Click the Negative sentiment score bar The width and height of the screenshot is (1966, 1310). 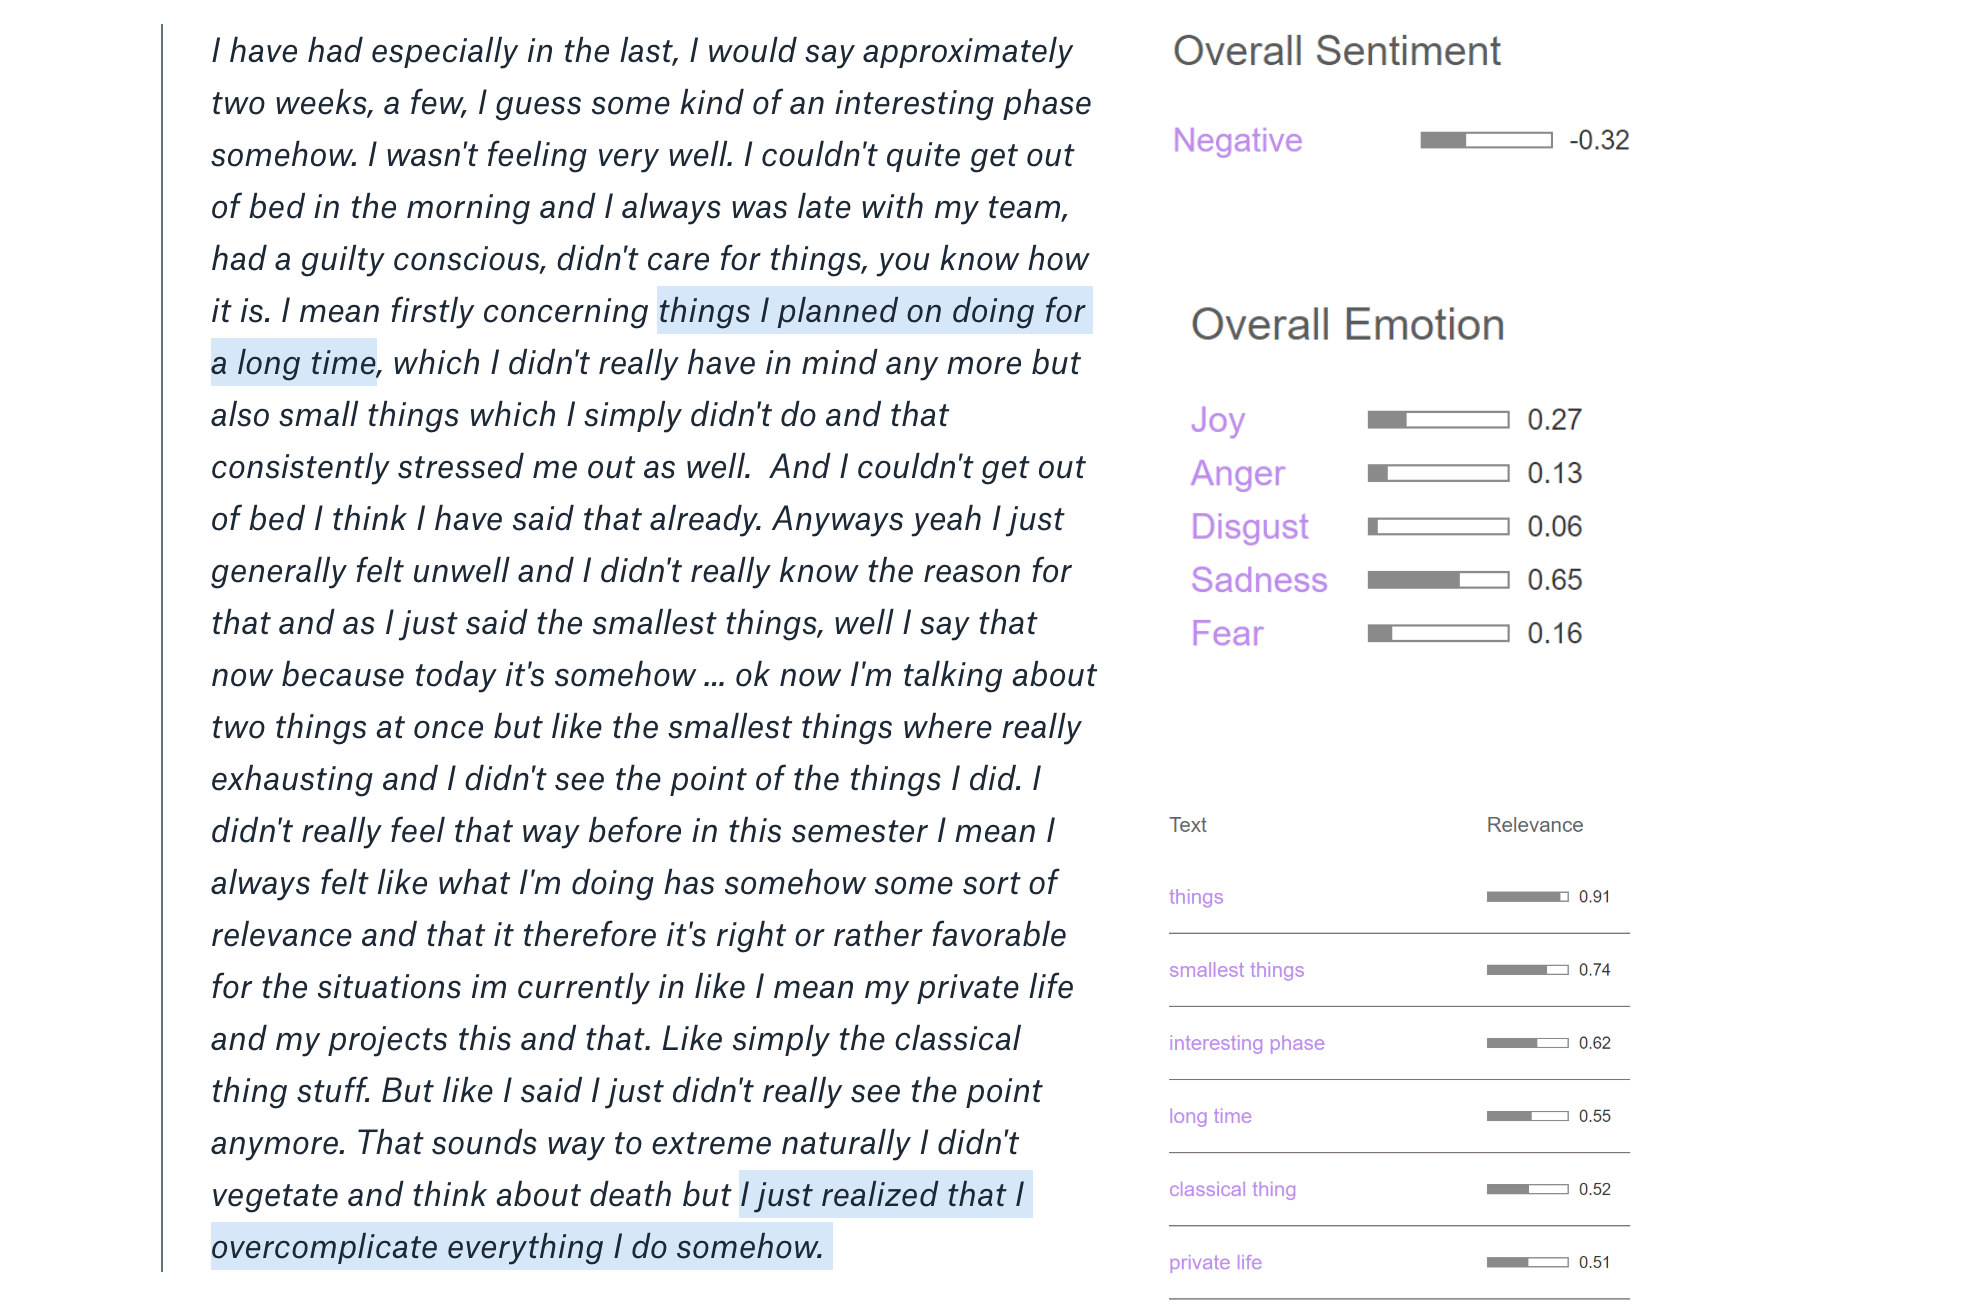click(x=1486, y=140)
